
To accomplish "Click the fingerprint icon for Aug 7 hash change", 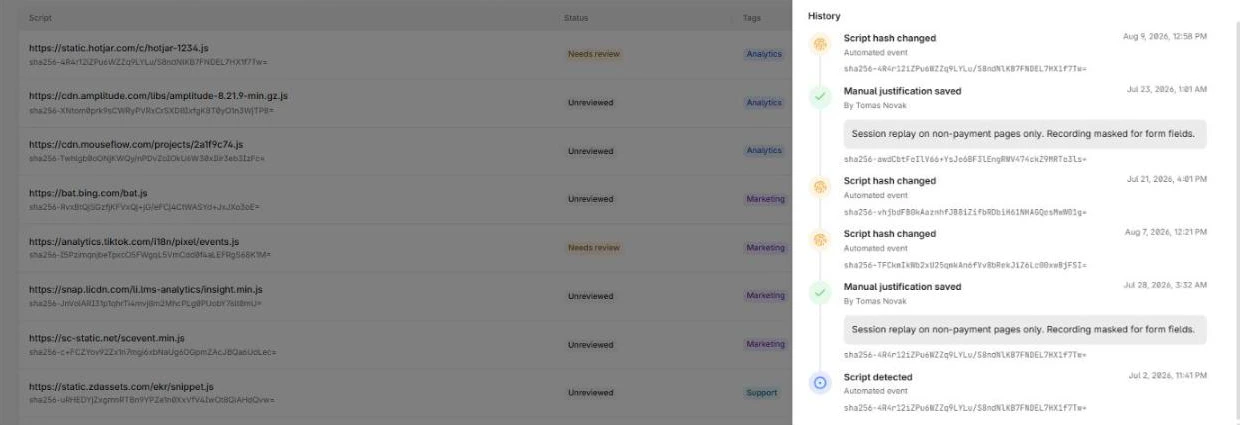I will coord(820,239).
